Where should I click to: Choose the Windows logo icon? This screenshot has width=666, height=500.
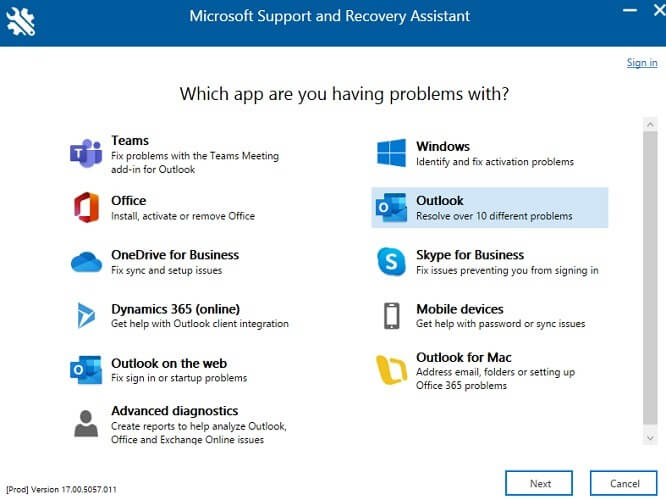pos(391,153)
